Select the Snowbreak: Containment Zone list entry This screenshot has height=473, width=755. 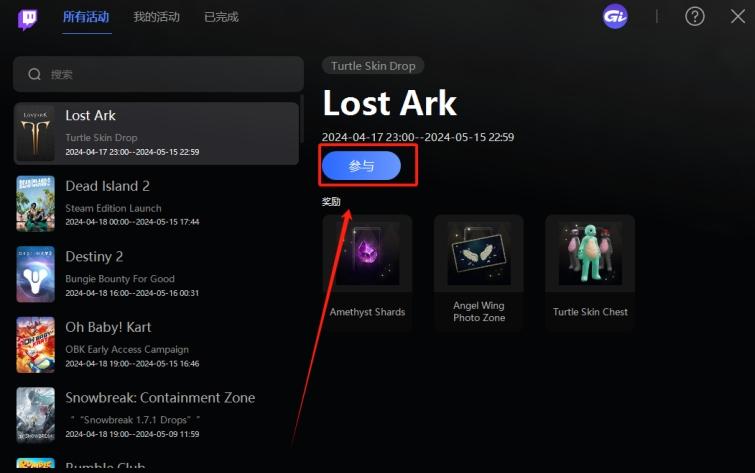[156, 415]
